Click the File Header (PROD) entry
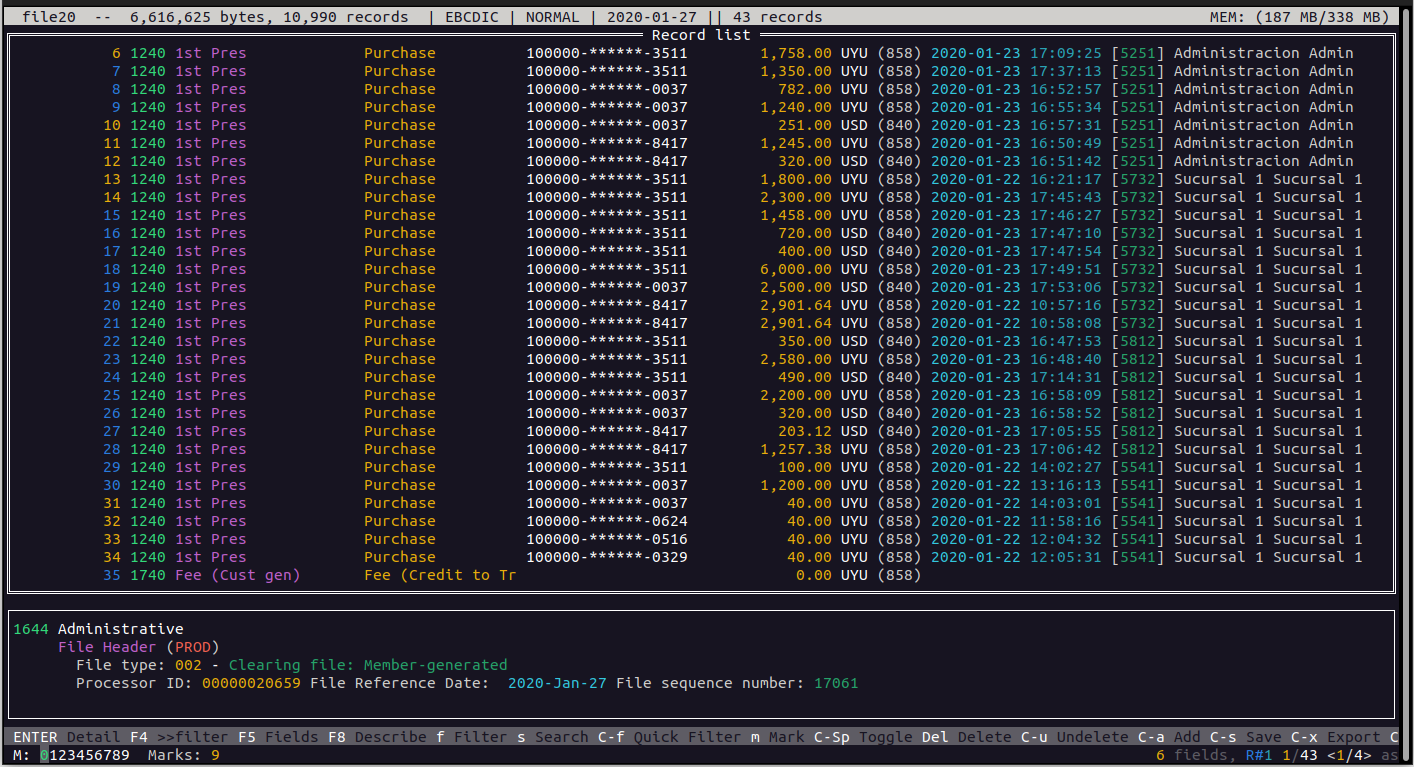1414x767 pixels. 138,647
